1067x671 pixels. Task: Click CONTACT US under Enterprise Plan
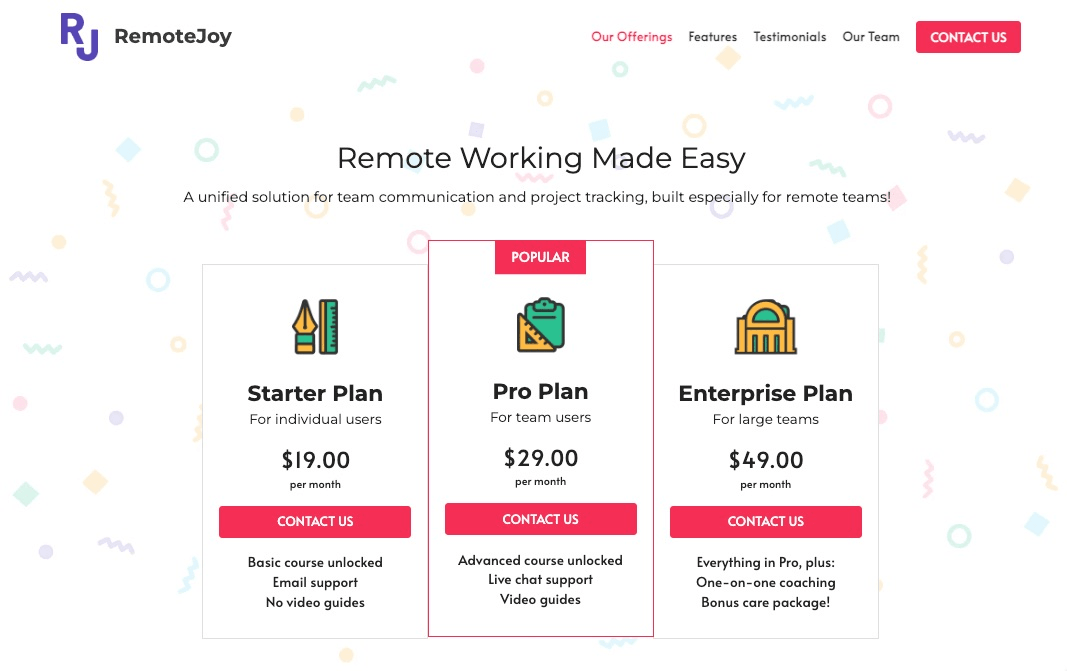pos(765,521)
